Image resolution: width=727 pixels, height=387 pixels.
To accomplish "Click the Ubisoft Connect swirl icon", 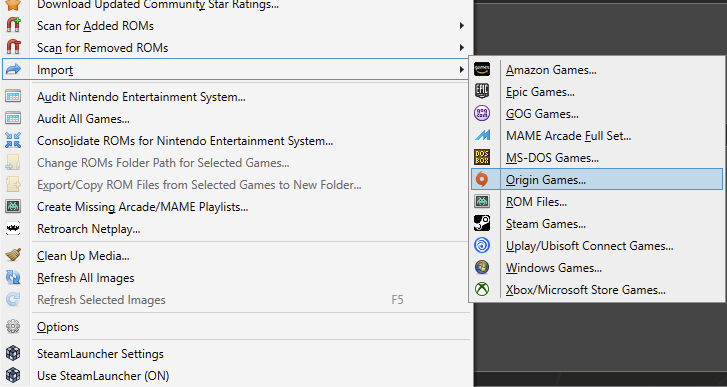I will tap(482, 246).
